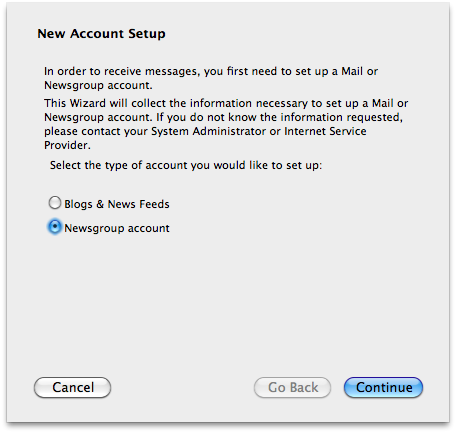
Task: Click the words 'System Administrator' in the description
Action: click(x=209, y=131)
